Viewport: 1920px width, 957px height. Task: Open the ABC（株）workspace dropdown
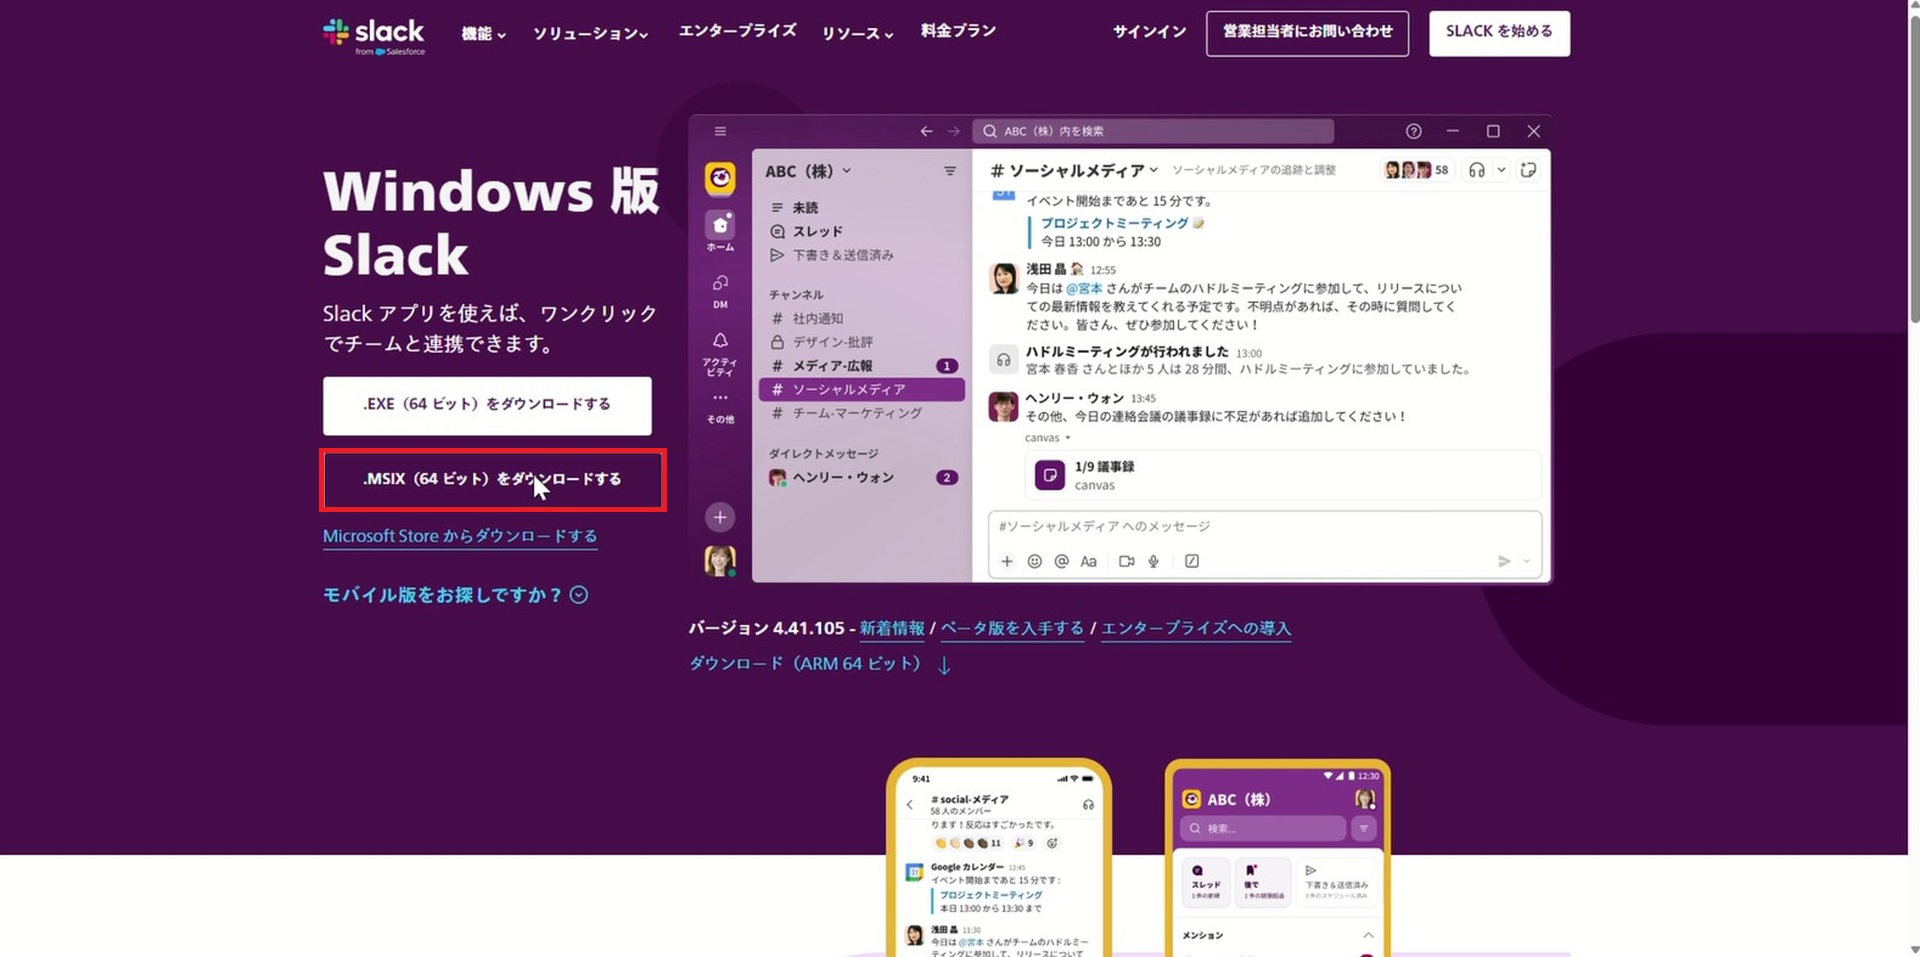[808, 171]
